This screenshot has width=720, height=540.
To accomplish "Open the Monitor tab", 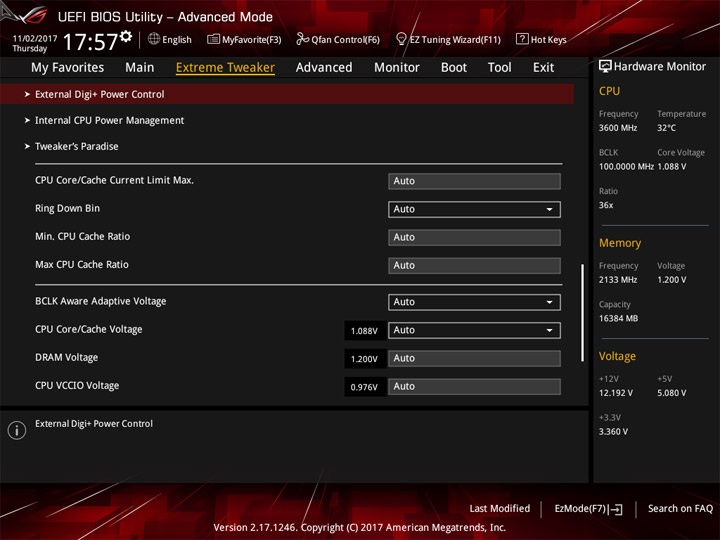I will point(397,68).
